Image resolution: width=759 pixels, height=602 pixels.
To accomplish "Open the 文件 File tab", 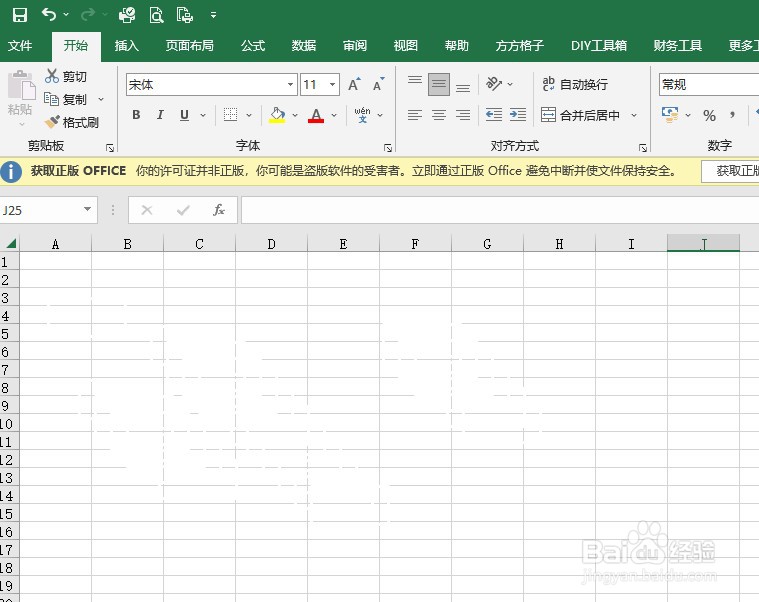I will [x=20, y=46].
